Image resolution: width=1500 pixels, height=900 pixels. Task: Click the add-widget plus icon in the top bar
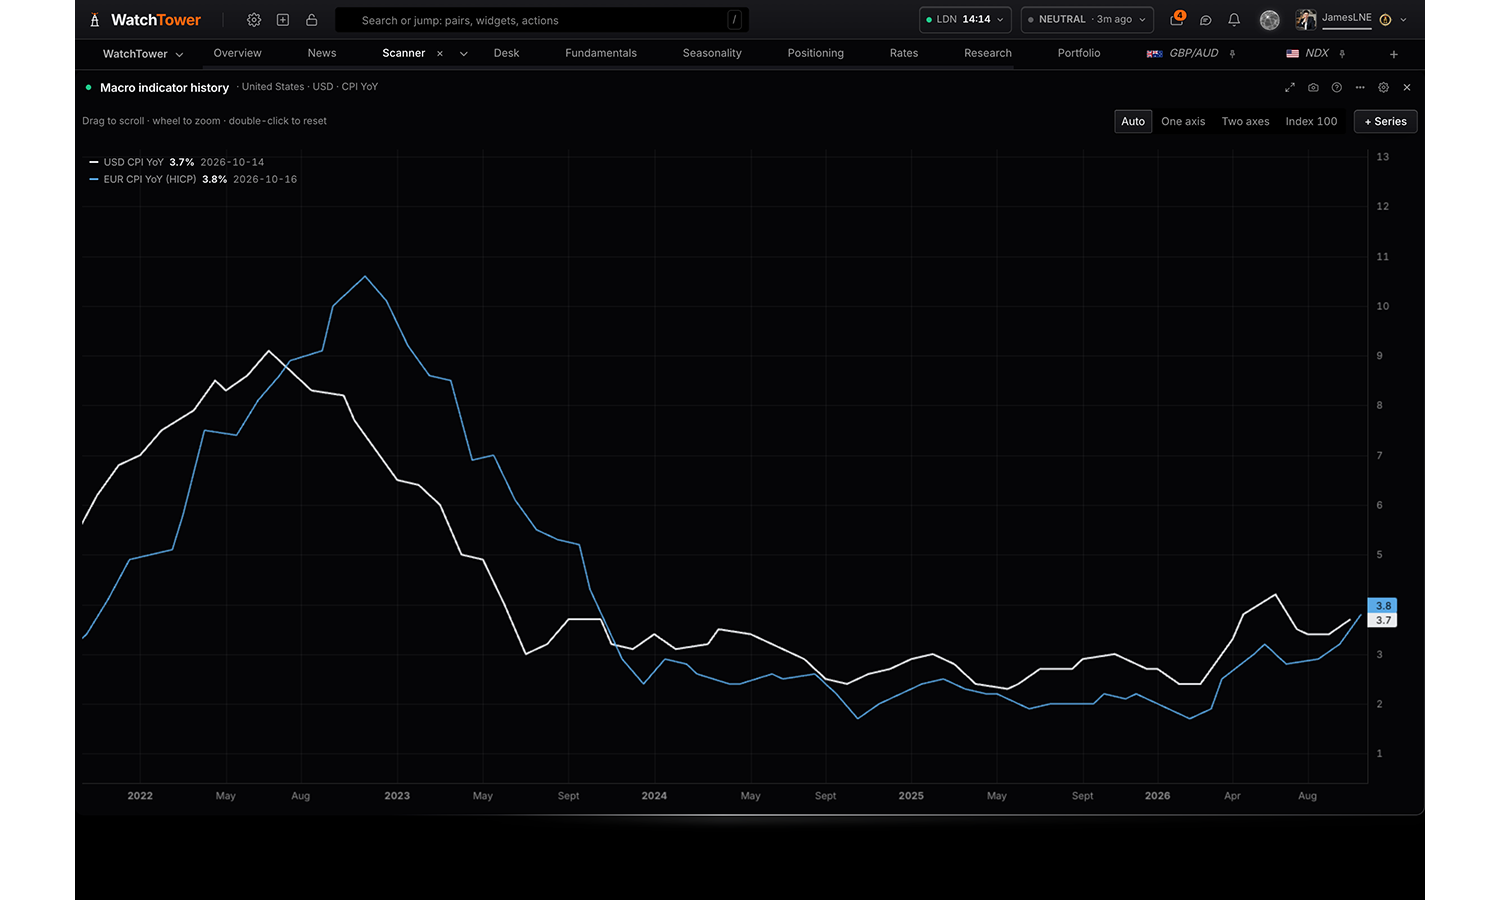click(x=283, y=20)
